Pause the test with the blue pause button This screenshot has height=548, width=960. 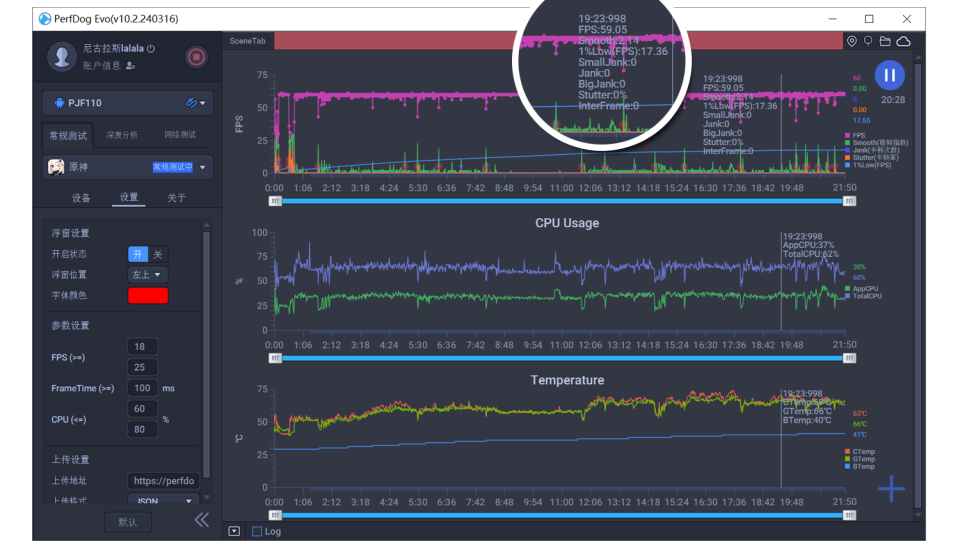[x=889, y=75]
